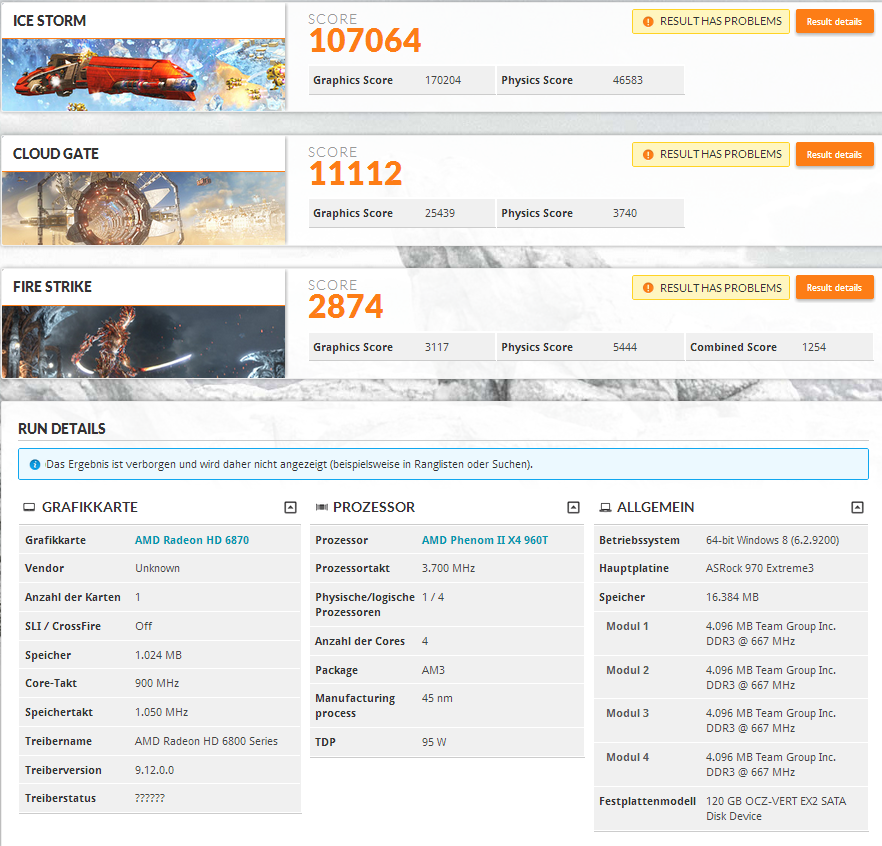The height and width of the screenshot is (846, 882).
Task: Click Fire Strike Physics Score value 5444
Action: 625,347
